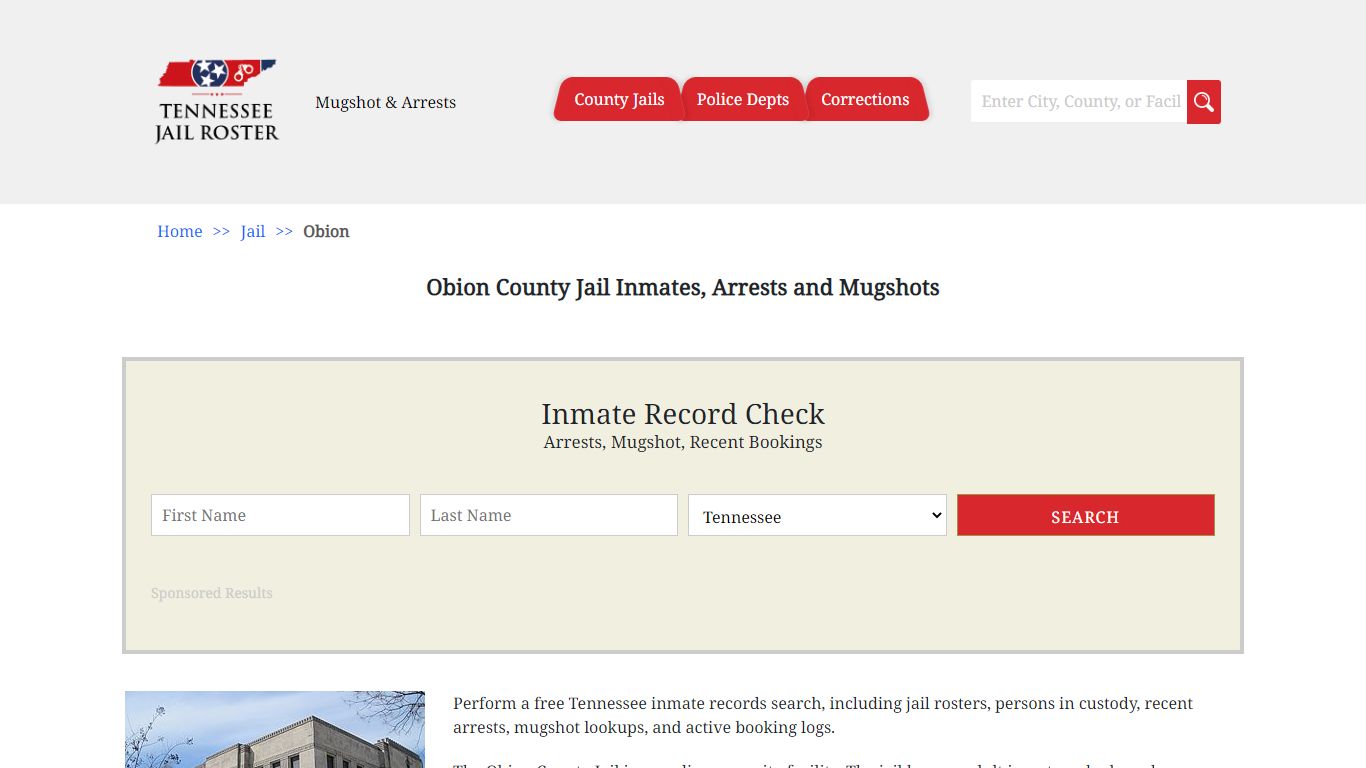
Task: Click the Obion breadcrumb text
Action: point(326,231)
